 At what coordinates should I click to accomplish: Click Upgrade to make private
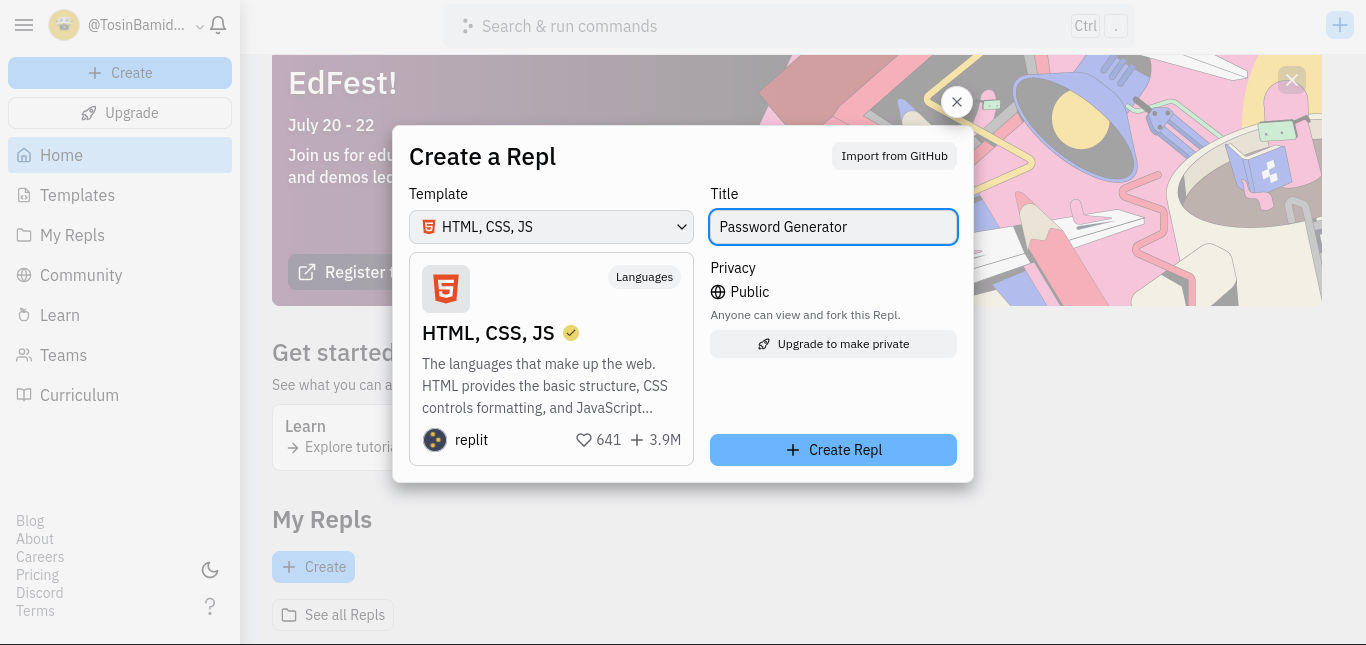point(833,344)
